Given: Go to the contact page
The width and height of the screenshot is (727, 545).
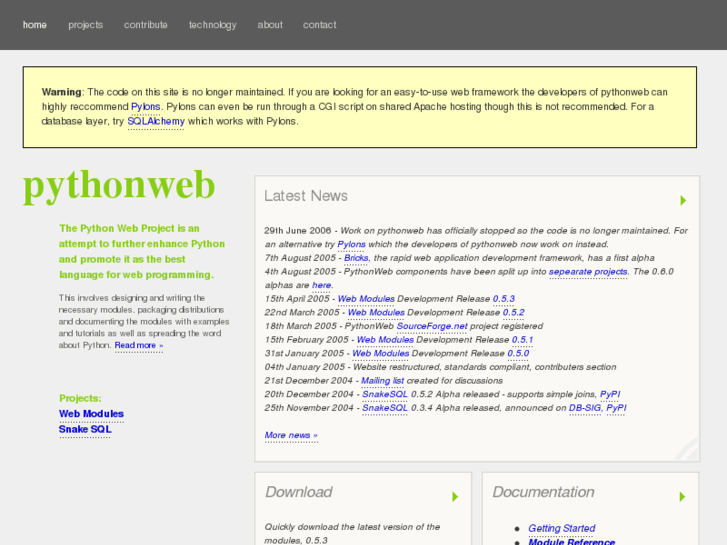Looking at the screenshot, I should [319, 25].
